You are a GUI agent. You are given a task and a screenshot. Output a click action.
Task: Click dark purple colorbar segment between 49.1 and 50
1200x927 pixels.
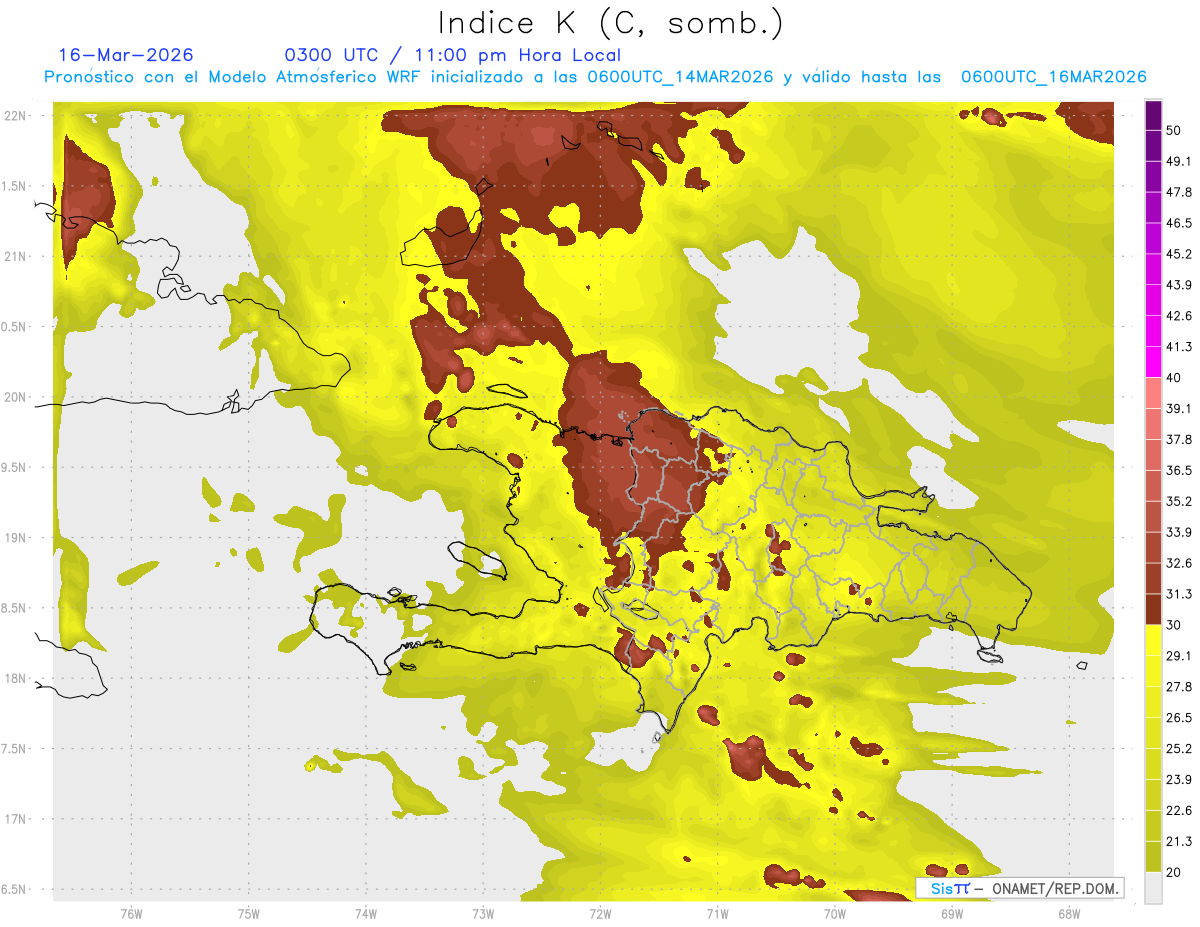point(1153,145)
